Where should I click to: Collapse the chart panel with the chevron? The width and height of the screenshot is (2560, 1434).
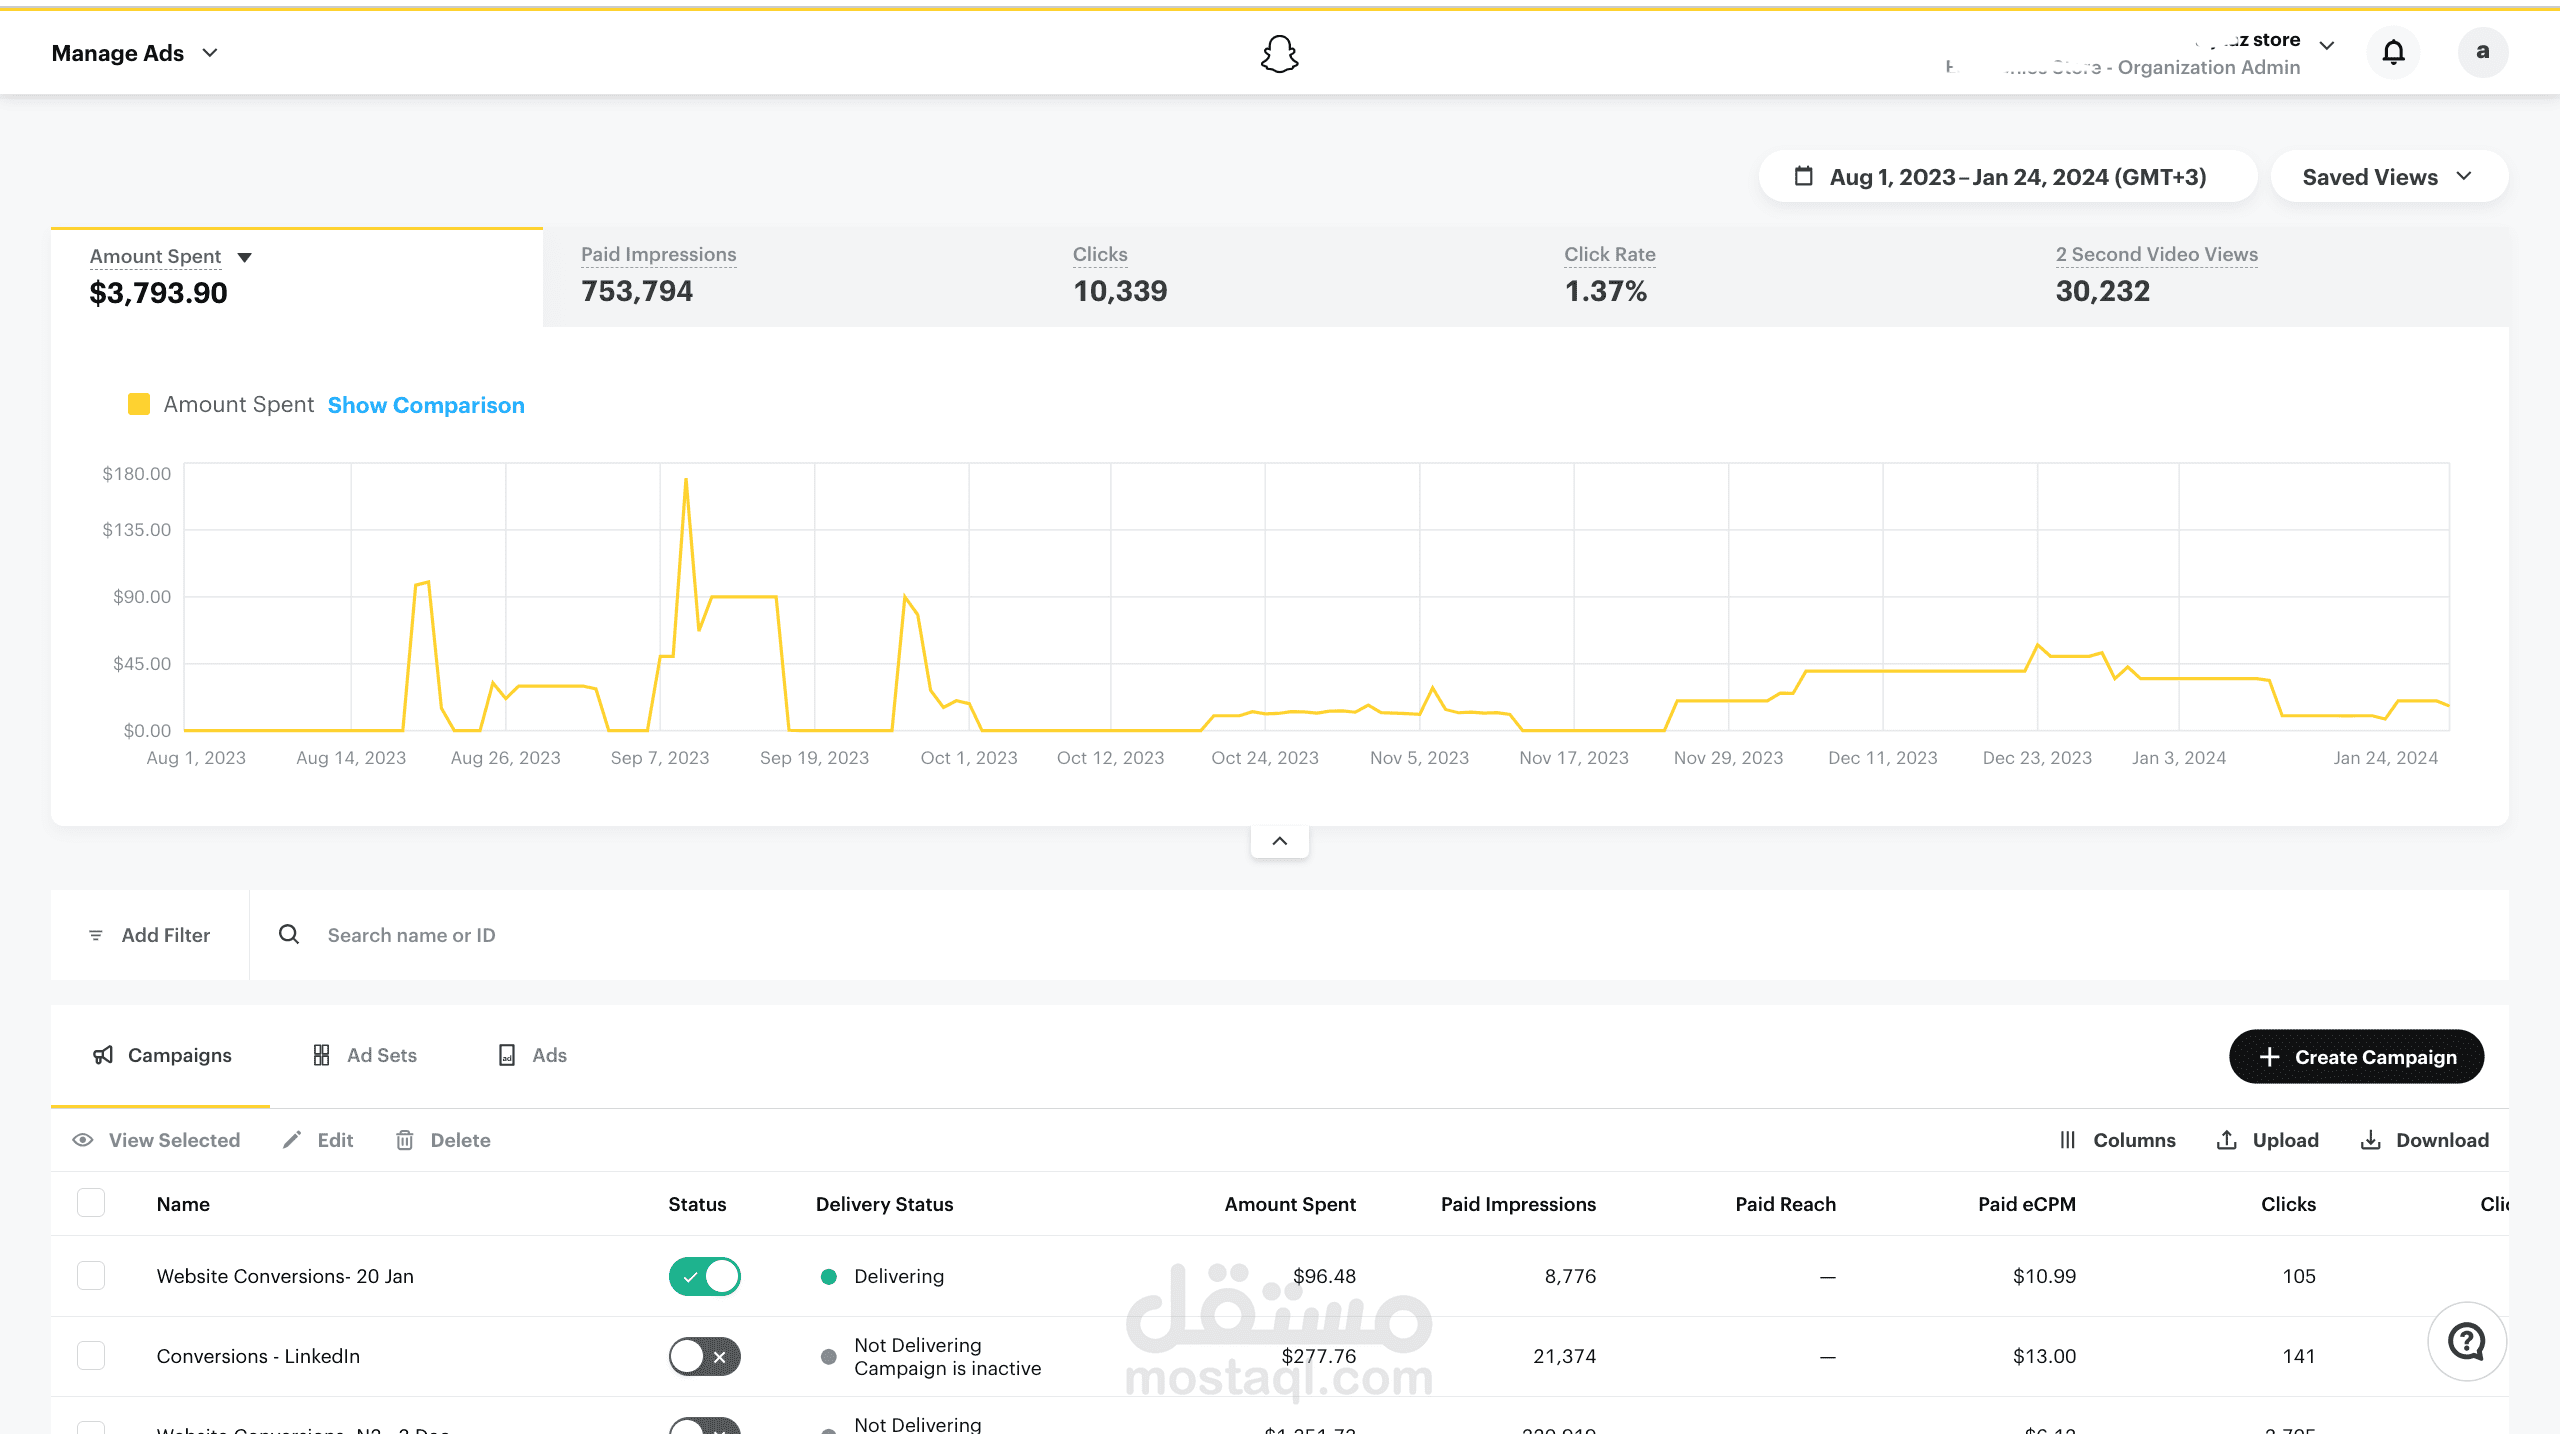[x=1279, y=841]
